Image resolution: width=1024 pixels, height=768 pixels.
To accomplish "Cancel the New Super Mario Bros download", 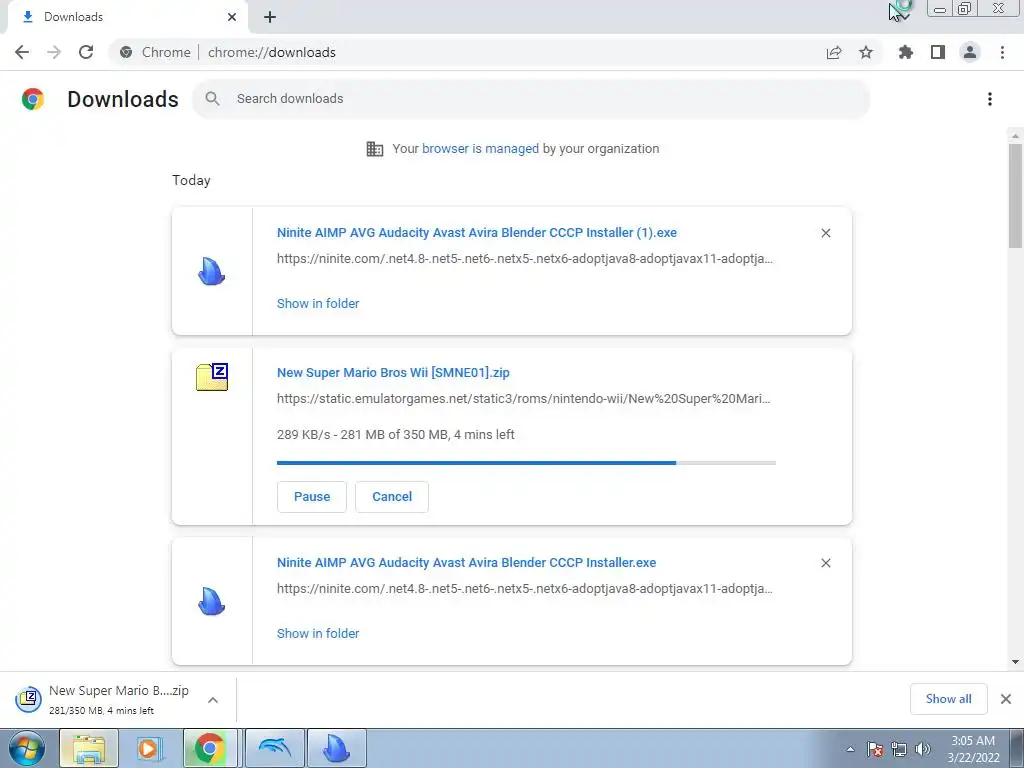I will click(392, 497).
